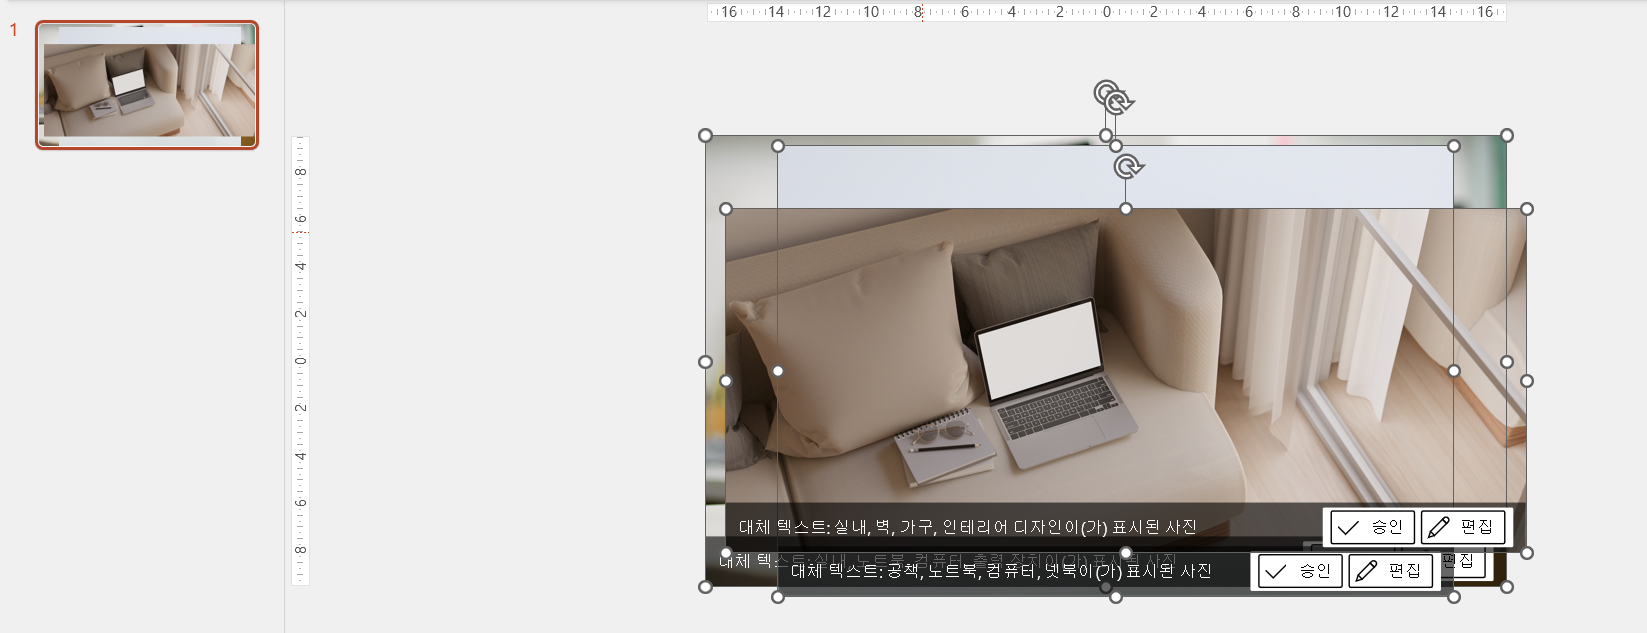This screenshot has width=1647, height=633.
Task: Click the front sofa photo's top-left corner handle
Action: click(726, 209)
